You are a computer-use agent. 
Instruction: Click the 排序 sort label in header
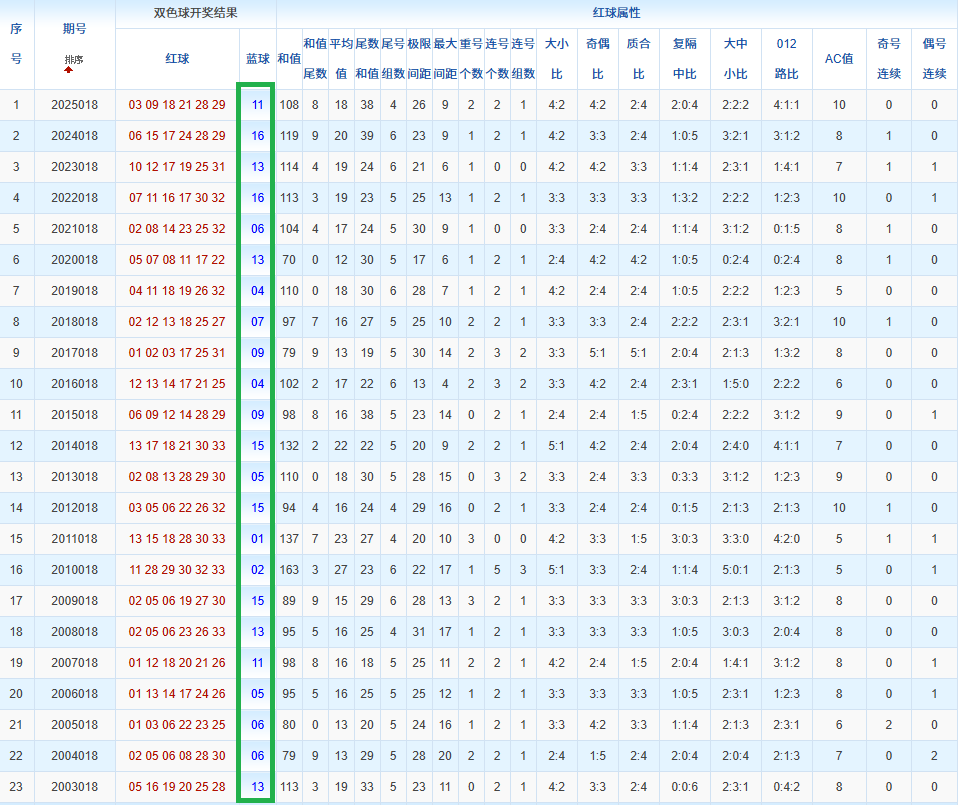(74, 60)
